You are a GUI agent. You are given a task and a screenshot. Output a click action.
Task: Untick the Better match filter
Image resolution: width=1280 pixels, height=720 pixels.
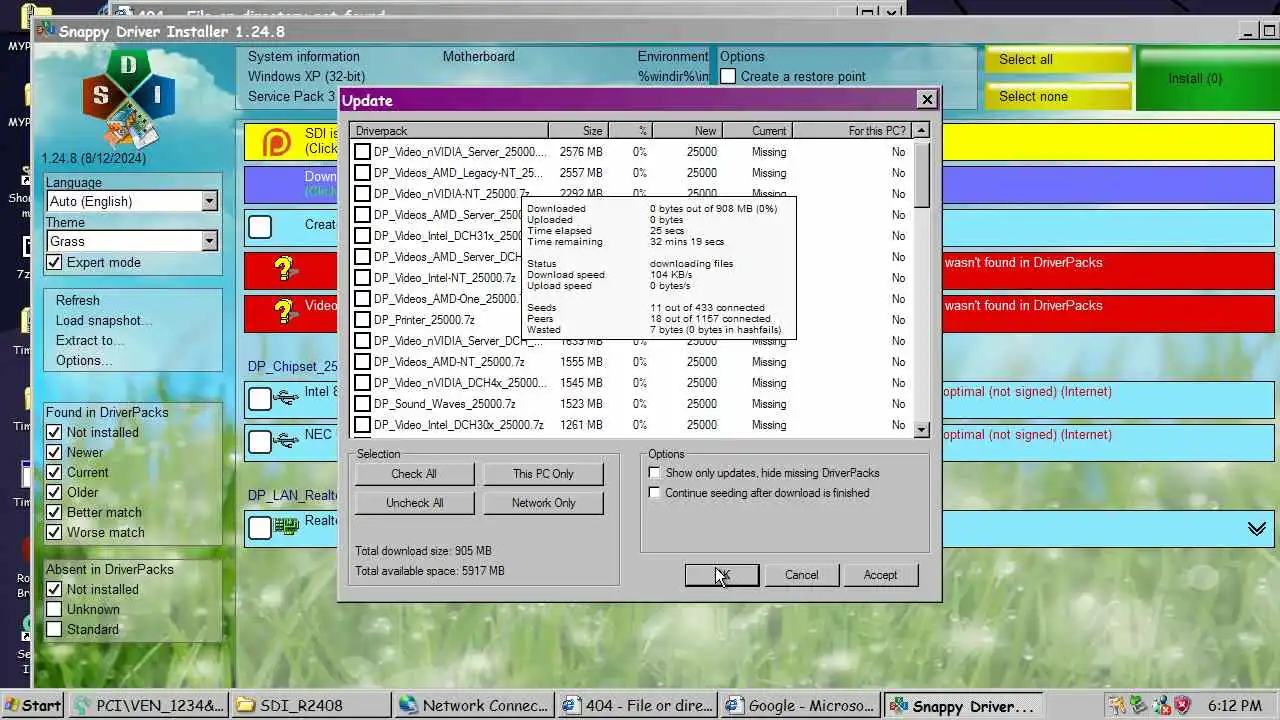[54, 512]
